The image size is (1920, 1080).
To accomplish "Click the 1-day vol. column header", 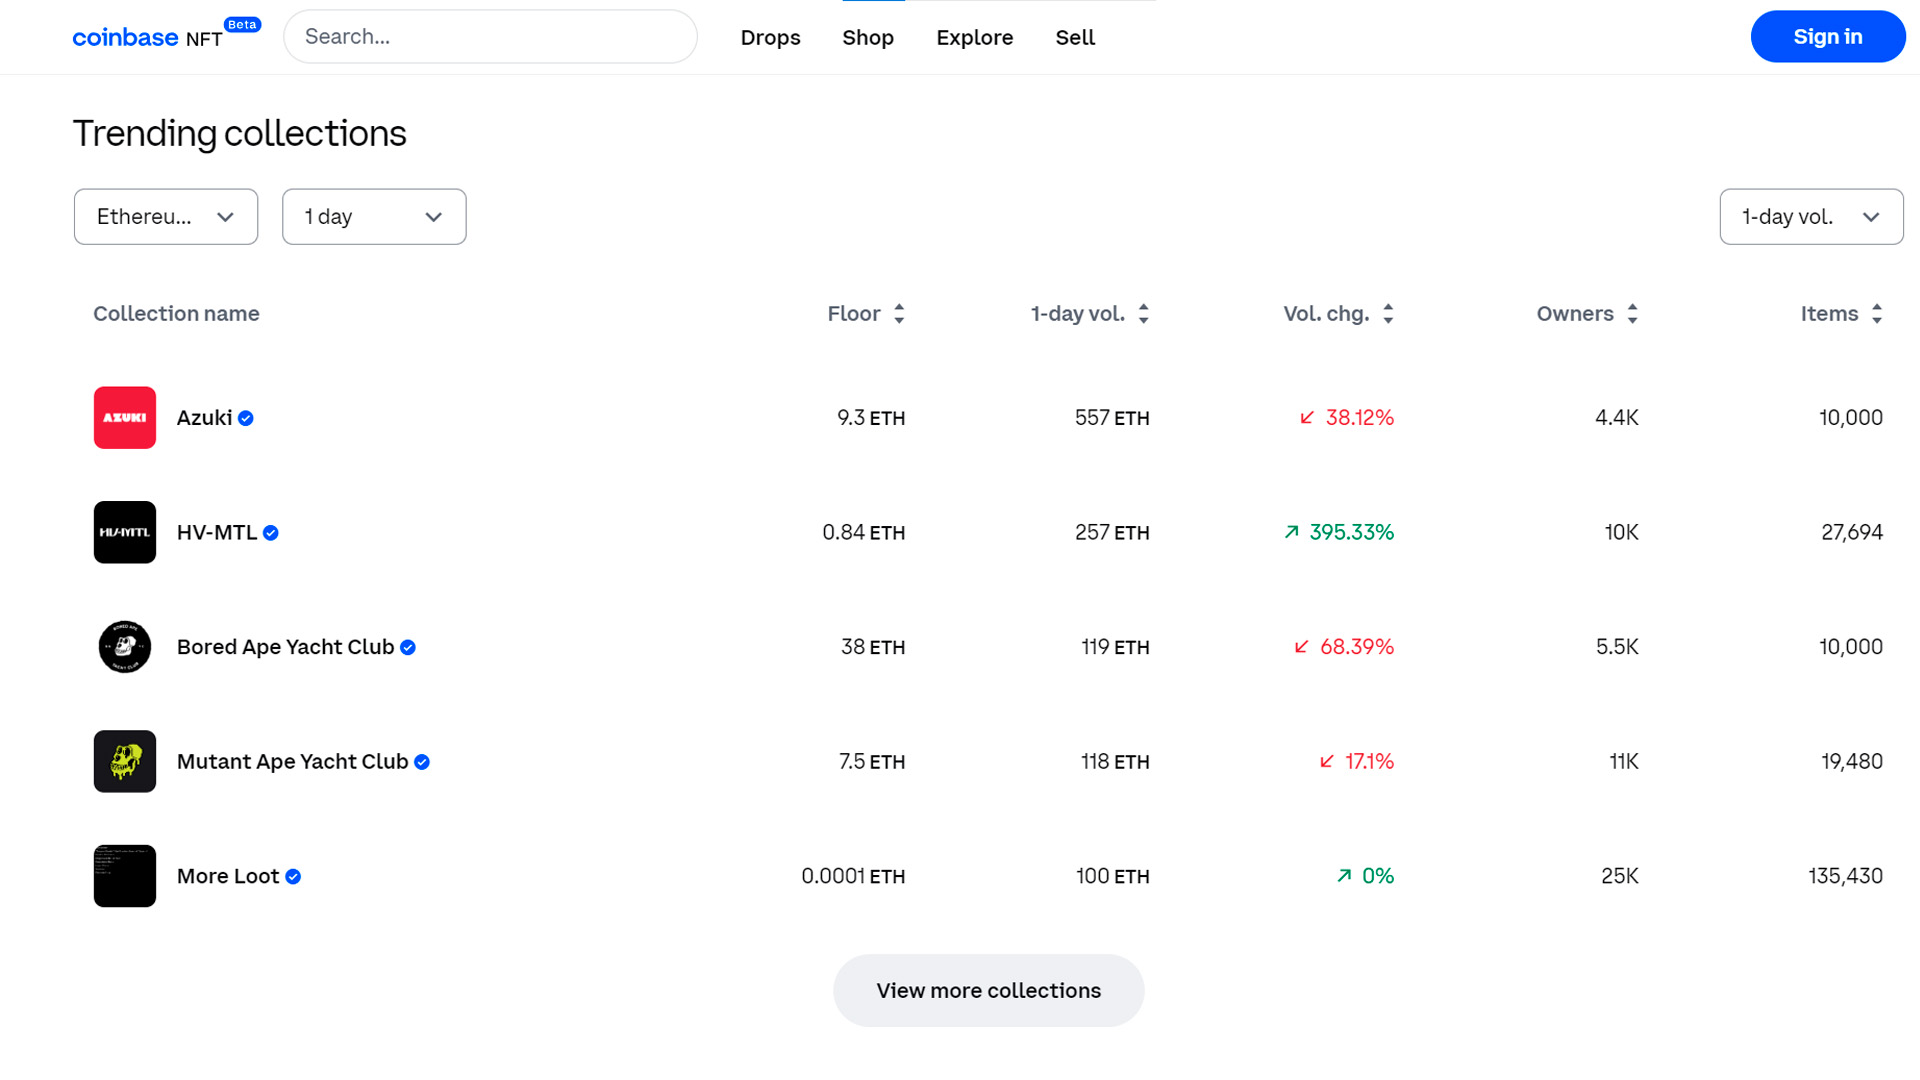I will coord(1078,314).
